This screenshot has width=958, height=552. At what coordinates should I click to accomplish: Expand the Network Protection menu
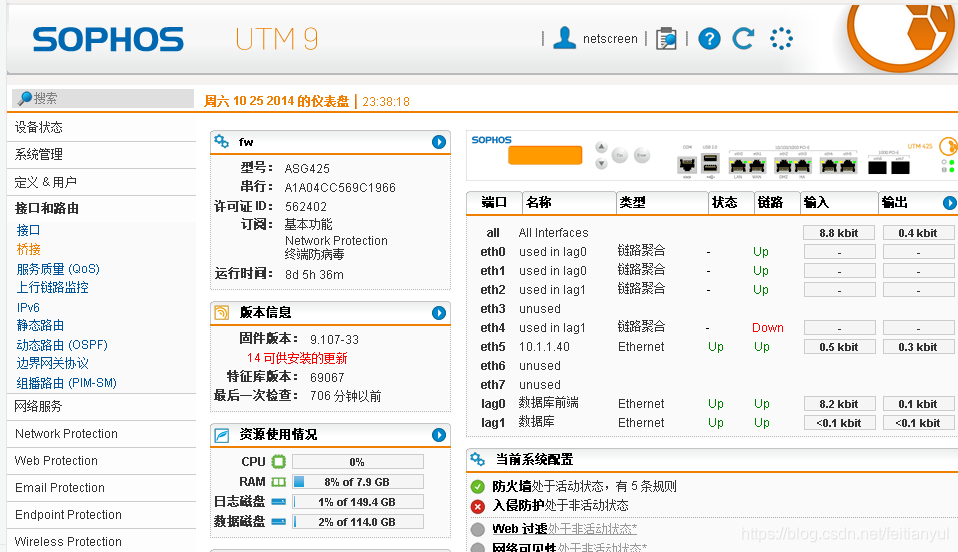coord(101,433)
